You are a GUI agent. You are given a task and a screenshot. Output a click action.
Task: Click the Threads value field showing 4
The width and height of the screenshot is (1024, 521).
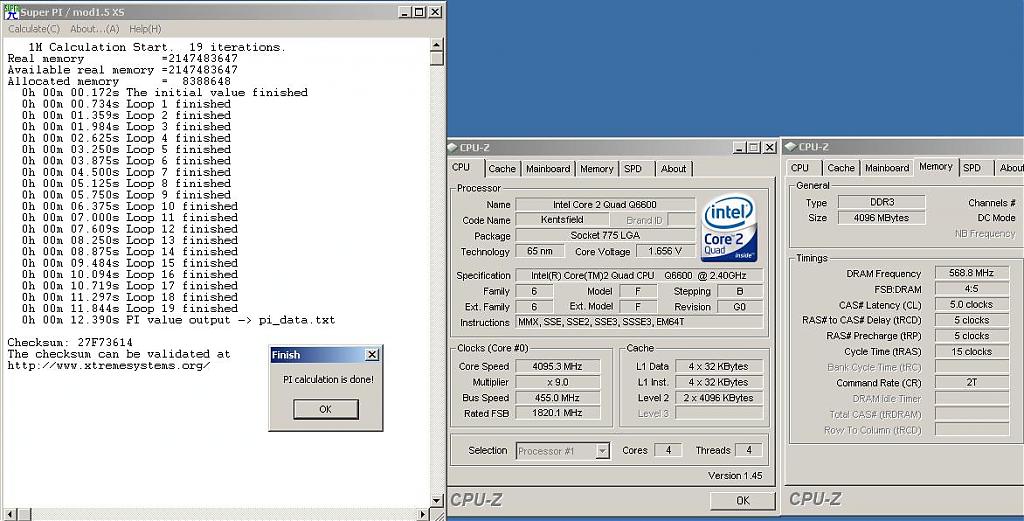click(748, 450)
